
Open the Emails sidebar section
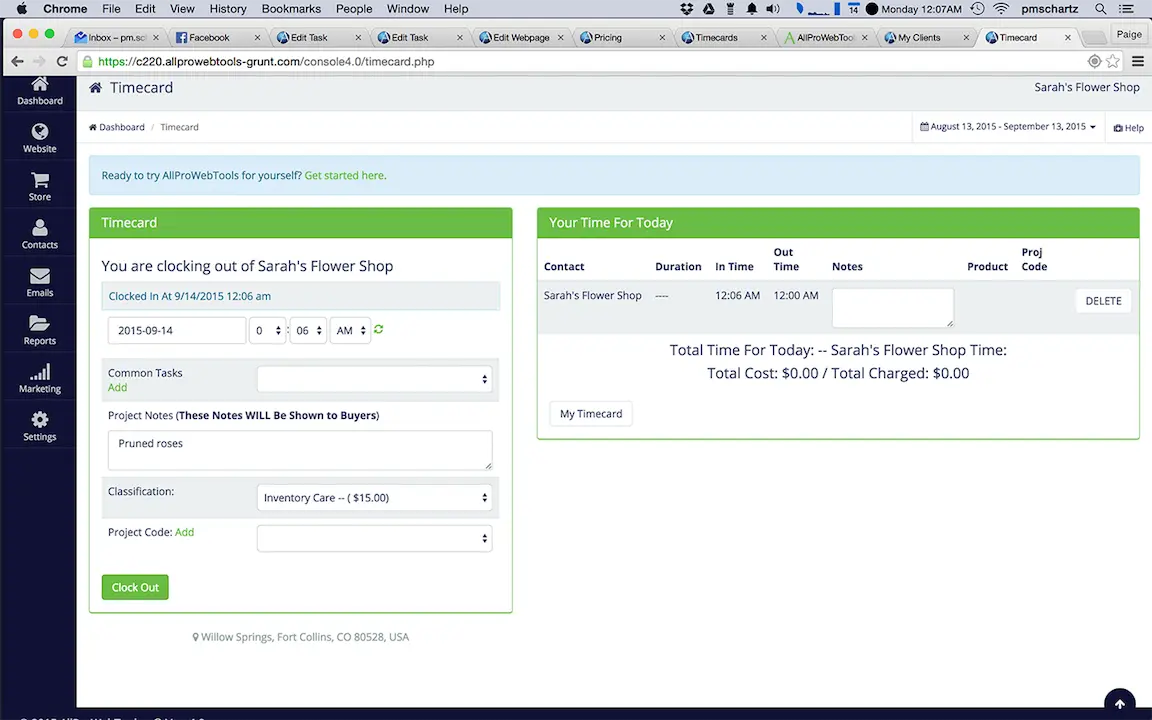coord(40,282)
